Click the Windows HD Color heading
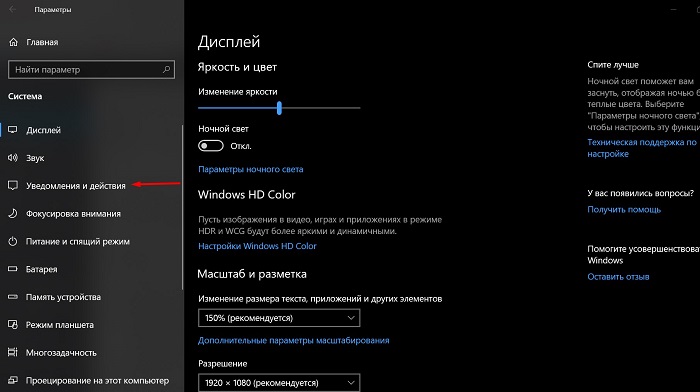The height and width of the screenshot is (392, 700). (246, 195)
